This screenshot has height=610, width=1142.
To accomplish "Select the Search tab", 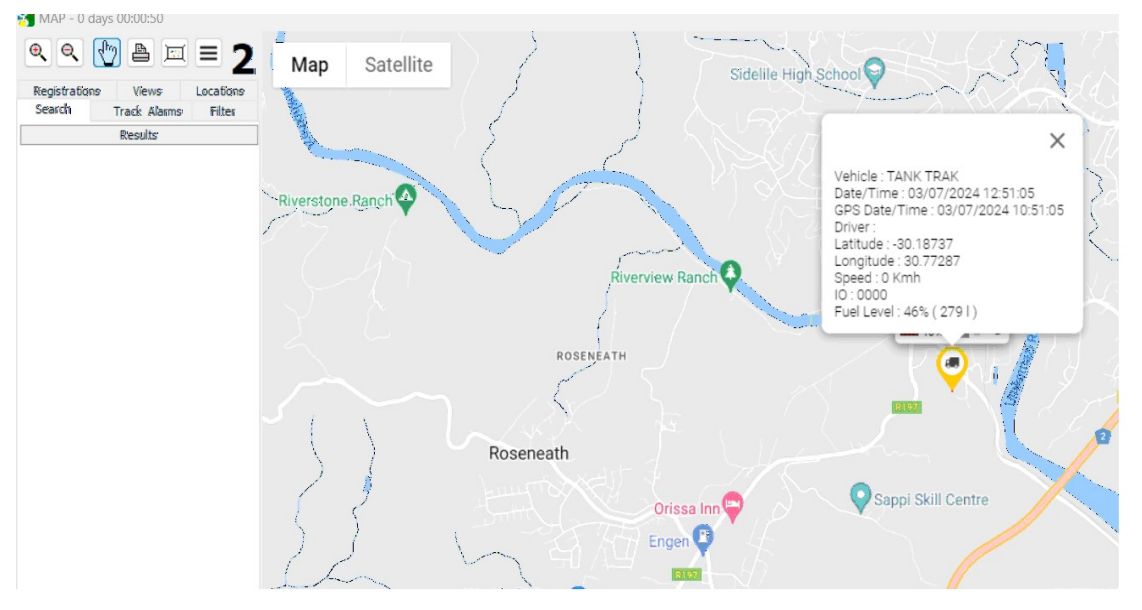I will point(53,110).
